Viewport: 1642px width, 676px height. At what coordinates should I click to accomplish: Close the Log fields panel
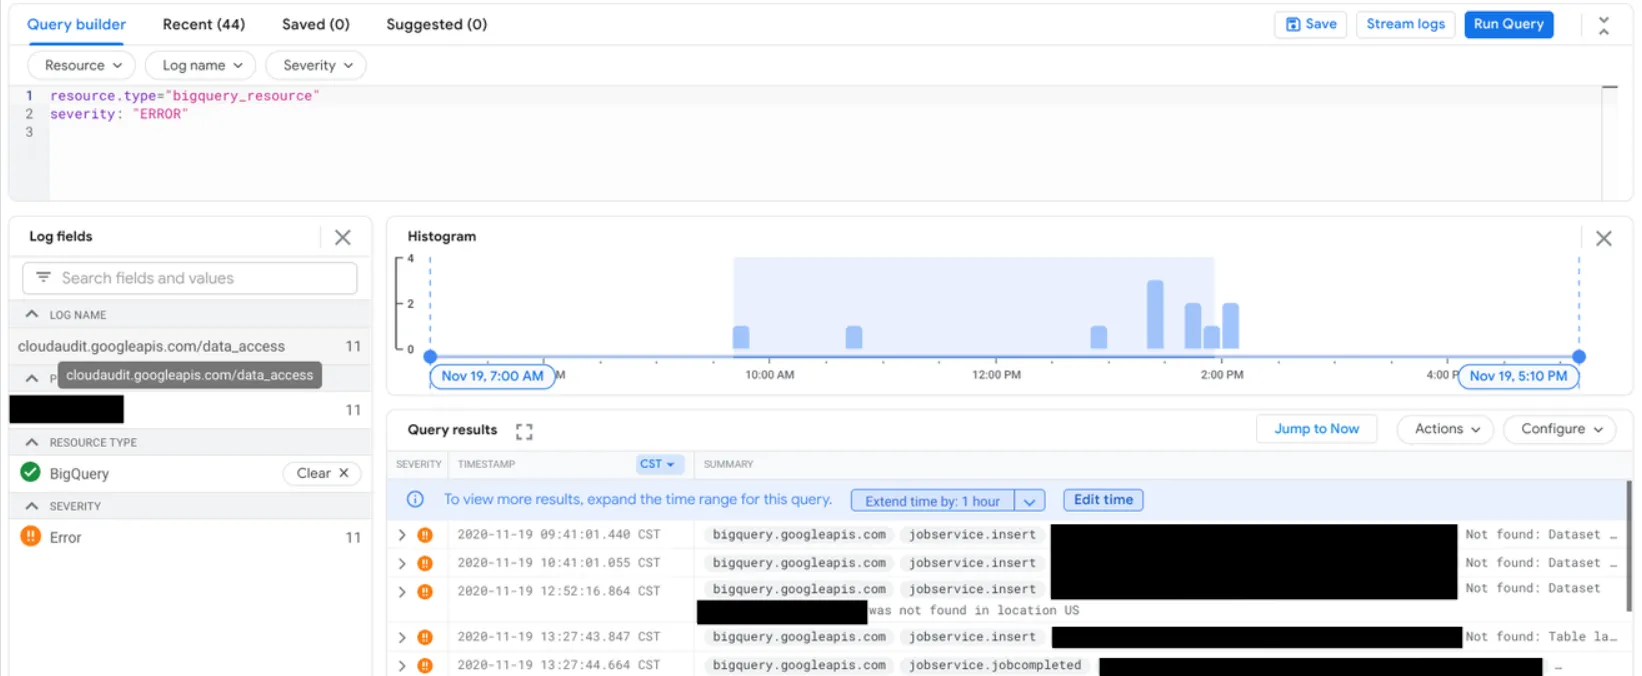(343, 237)
